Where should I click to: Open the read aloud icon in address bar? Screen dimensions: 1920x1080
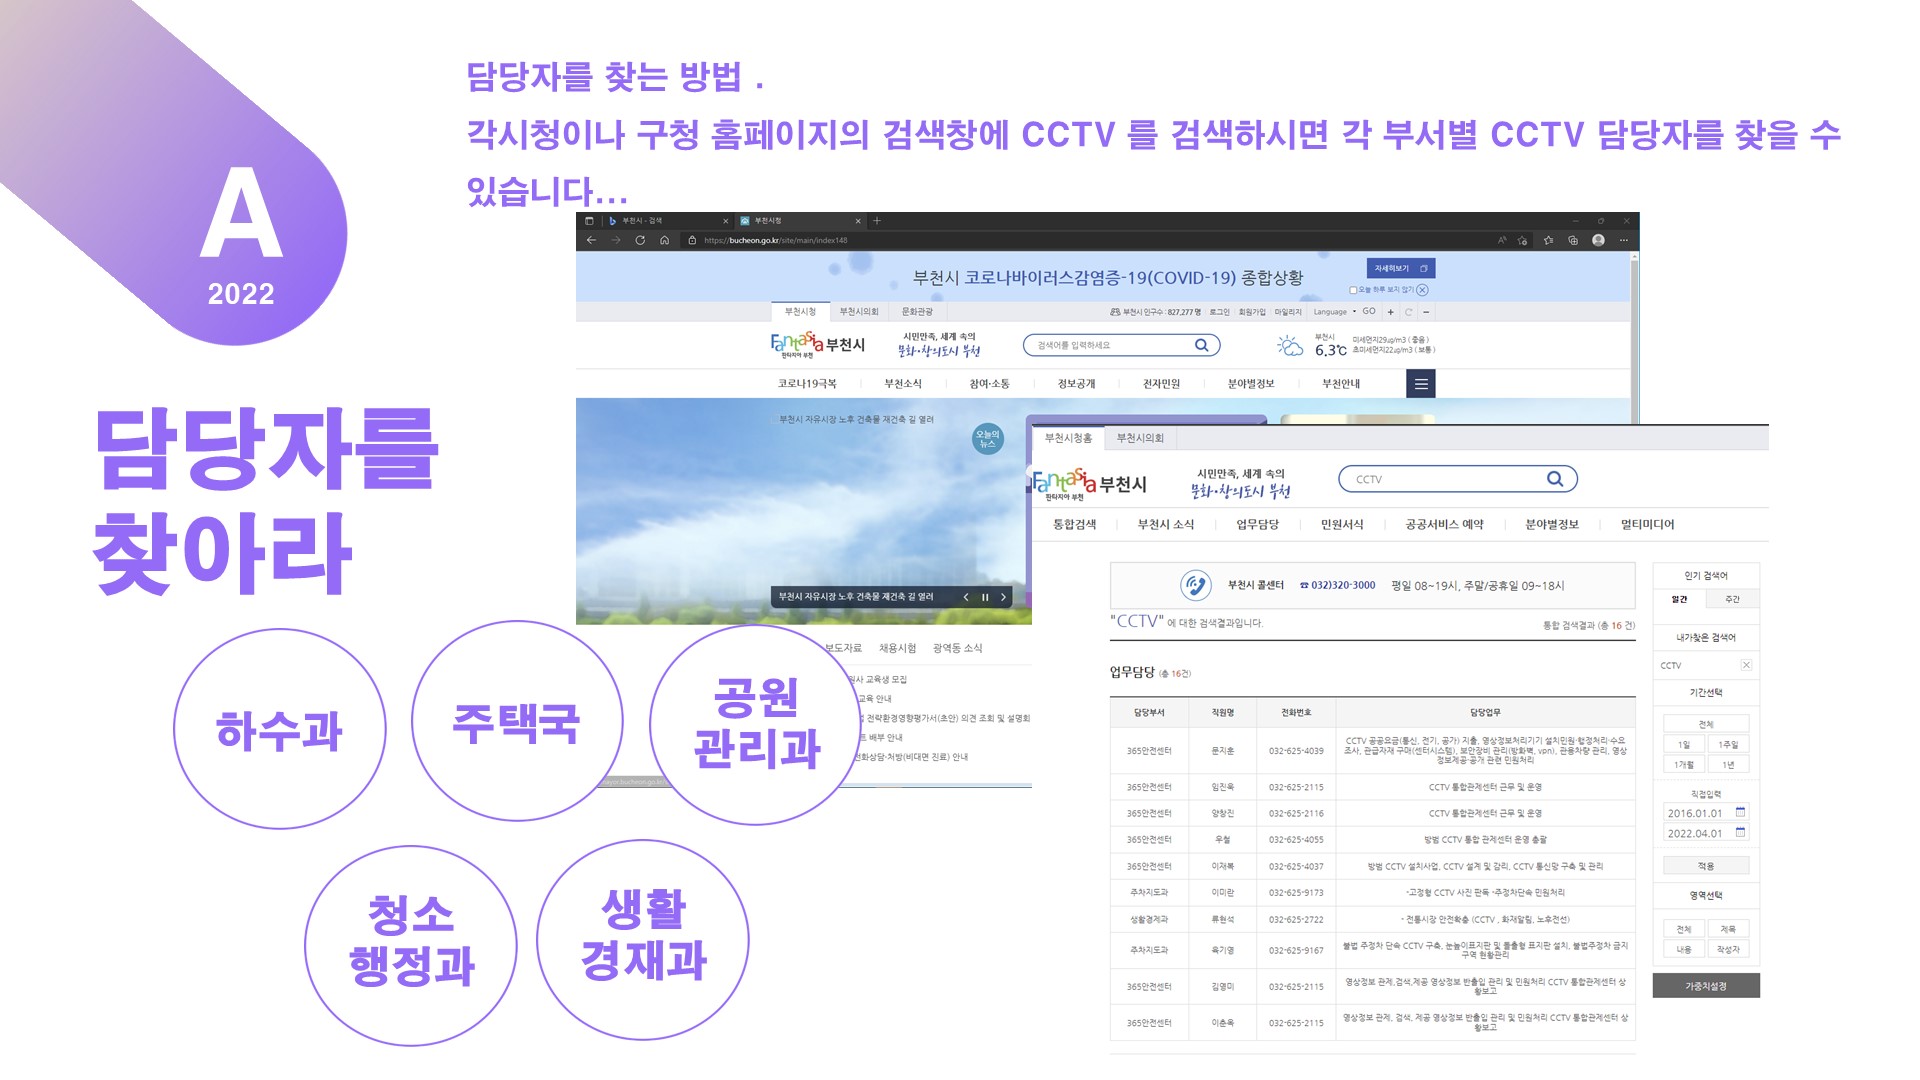pyautogui.click(x=1502, y=240)
